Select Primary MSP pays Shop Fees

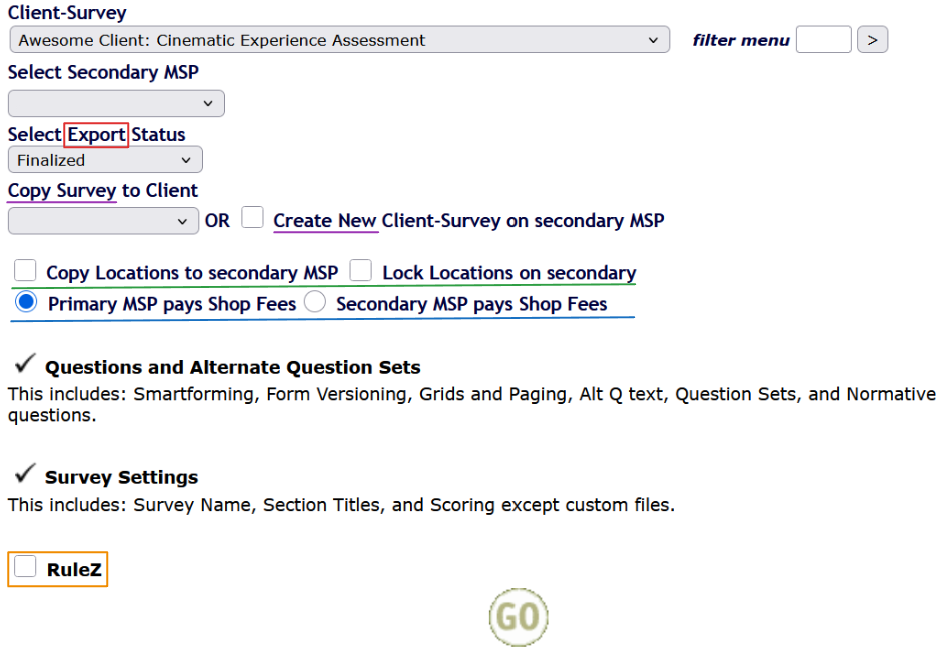click(x=26, y=301)
